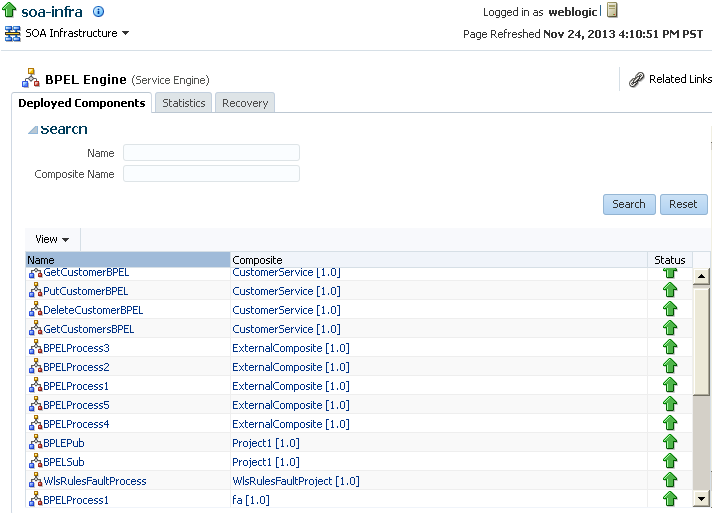This screenshot has height=513, width=712.
Task: Open the BPELProcess4 link
Action: pyautogui.click(x=76, y=424)
